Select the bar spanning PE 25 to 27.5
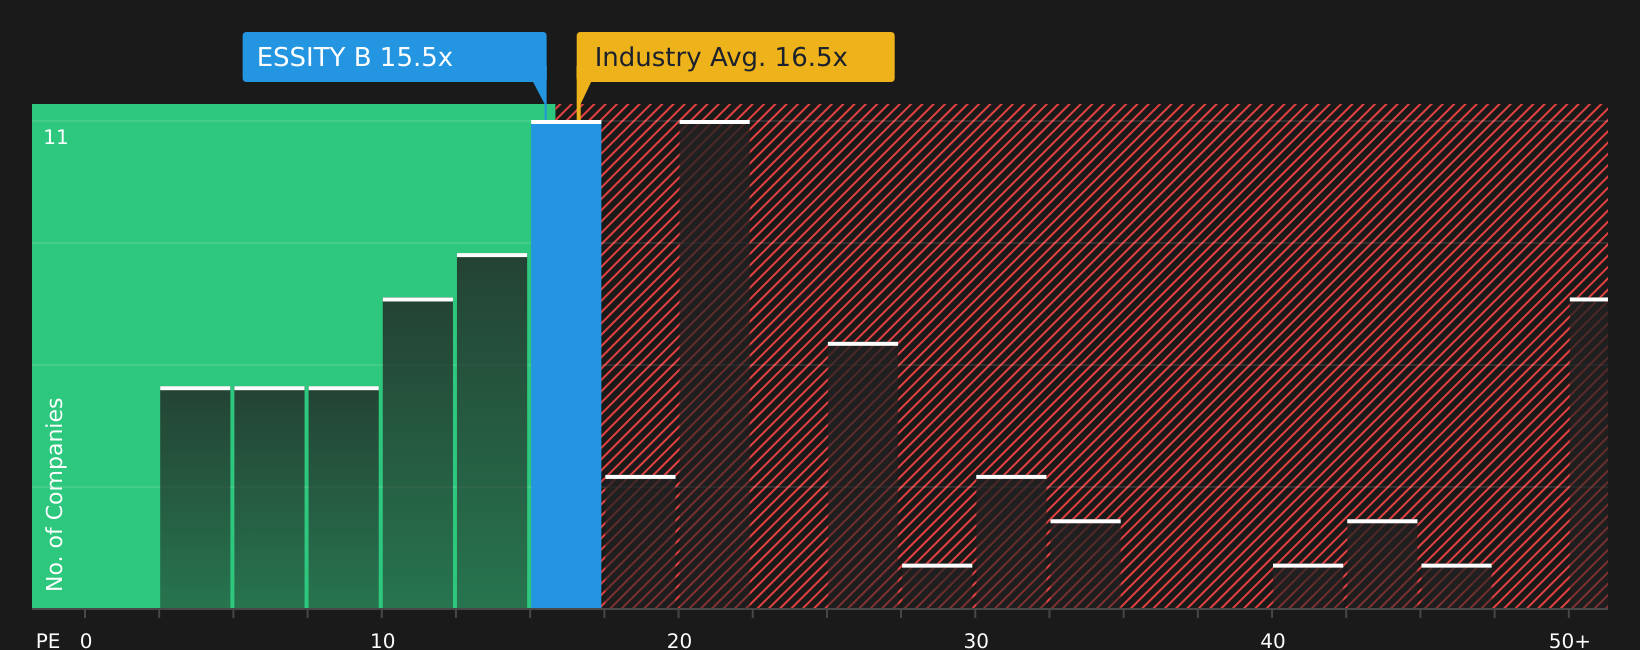The width and height of the screenshot is (1640, 650). point(863,475)
